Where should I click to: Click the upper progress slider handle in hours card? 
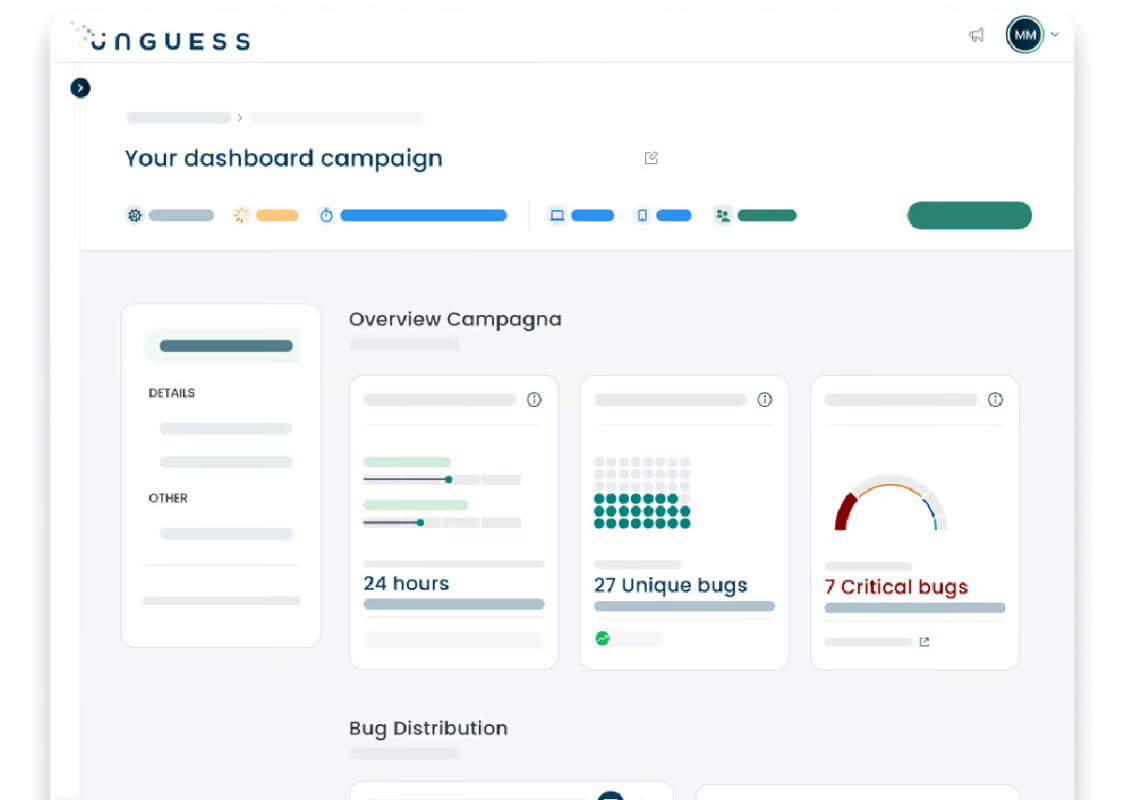(x=448, y=479)
